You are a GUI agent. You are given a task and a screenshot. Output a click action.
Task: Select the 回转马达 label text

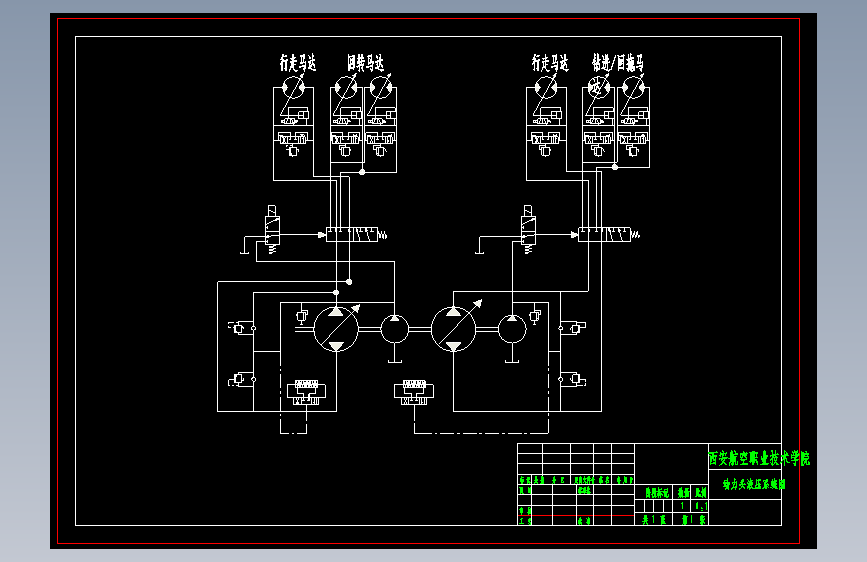tap(365, 63)
